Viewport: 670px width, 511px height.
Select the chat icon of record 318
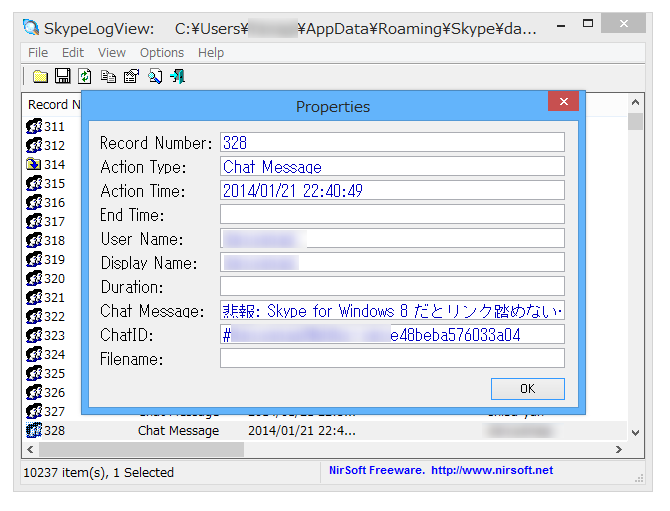(x=34, y=240)
